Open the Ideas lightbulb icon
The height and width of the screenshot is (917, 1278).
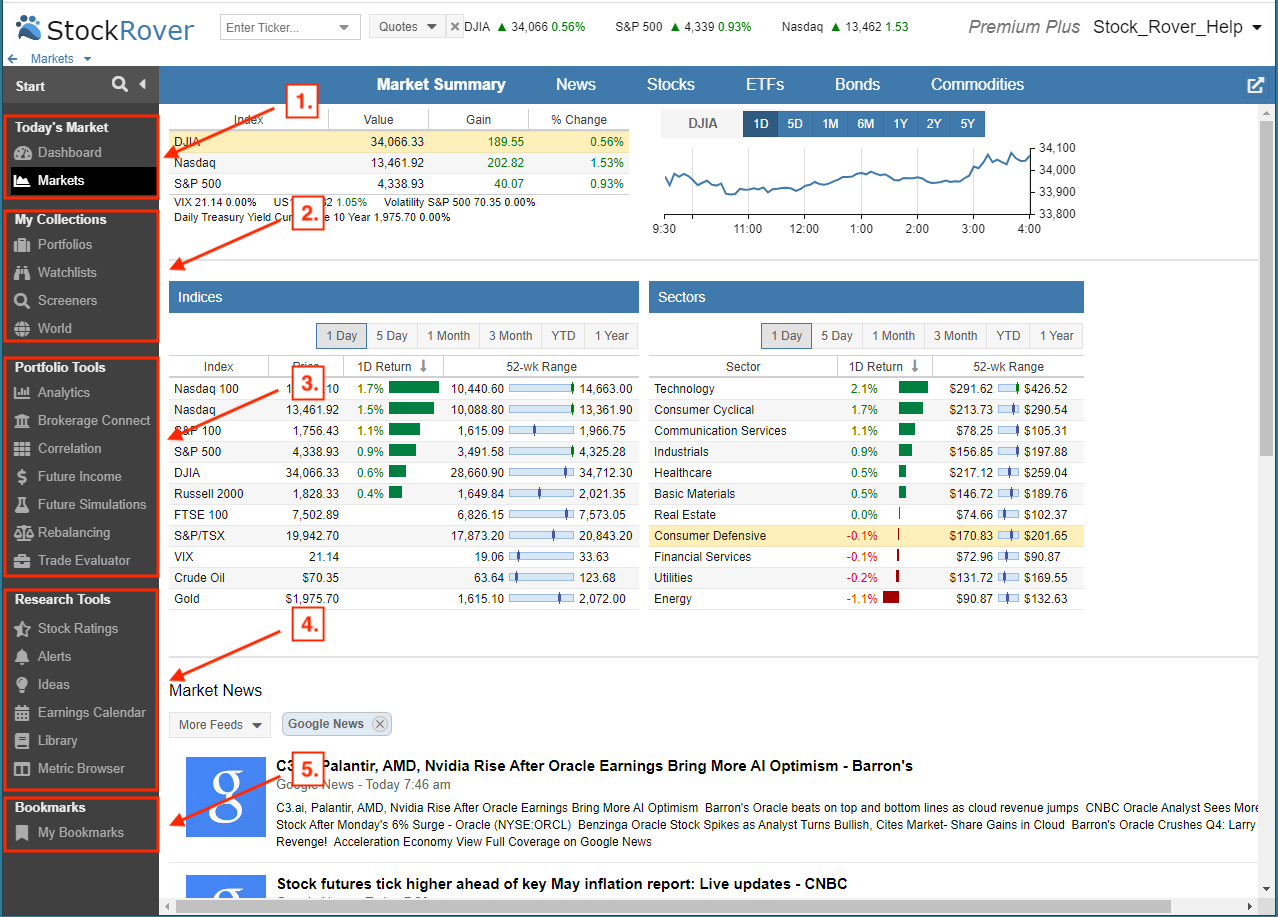[x=22, y=685]
